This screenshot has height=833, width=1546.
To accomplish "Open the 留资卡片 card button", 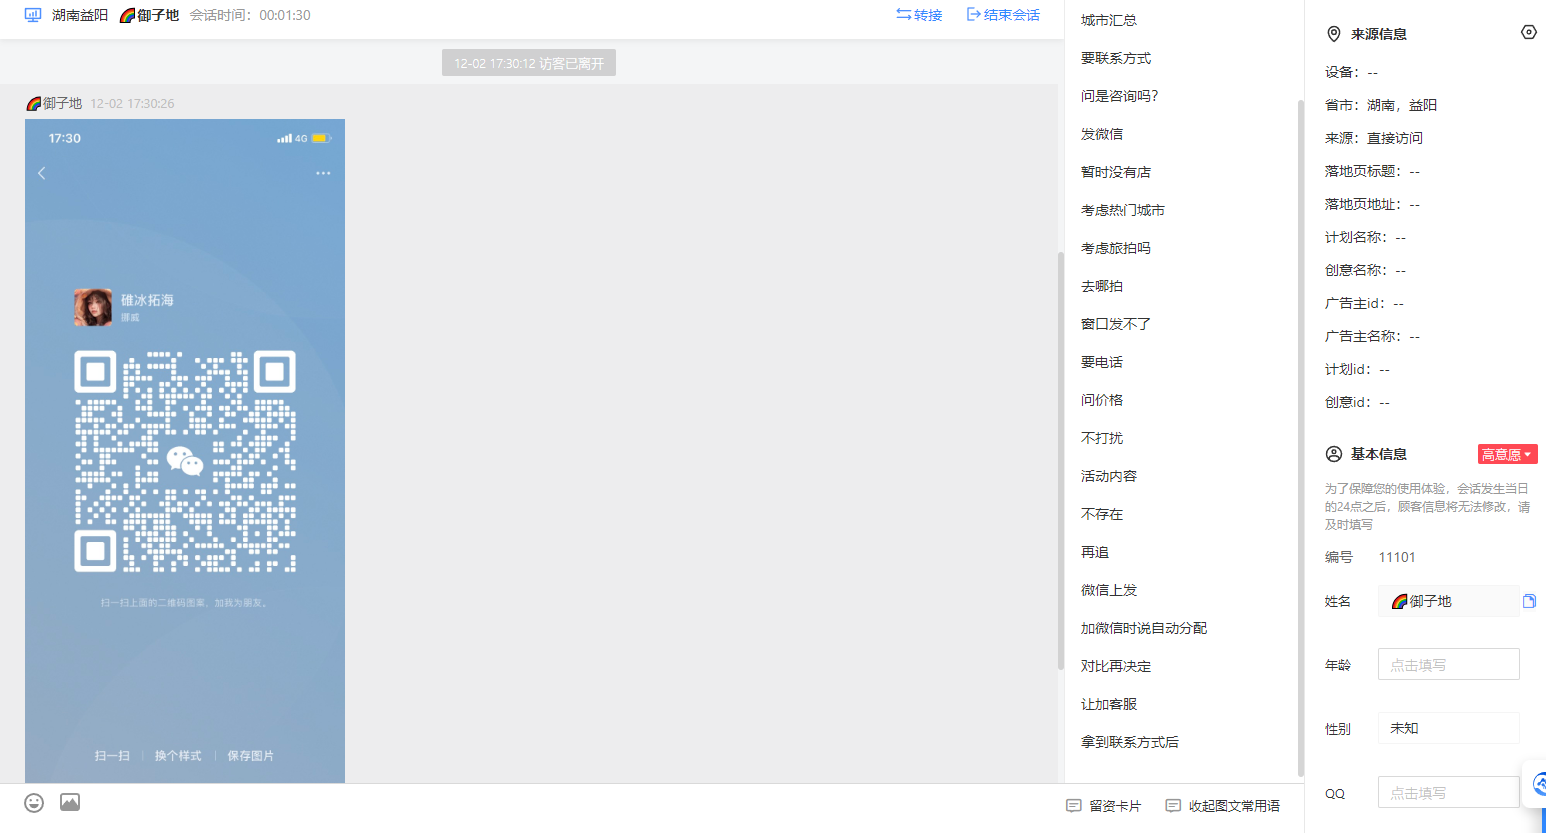I will tap(1104, 806).
